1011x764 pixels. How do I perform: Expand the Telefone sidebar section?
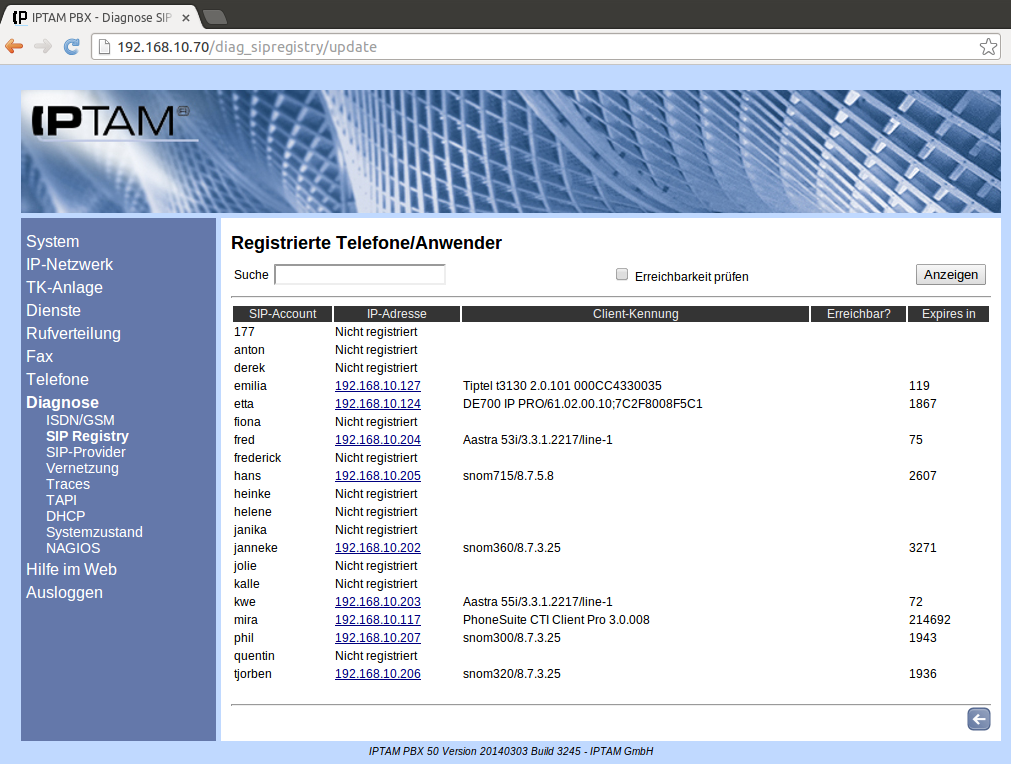coord(57,380)
